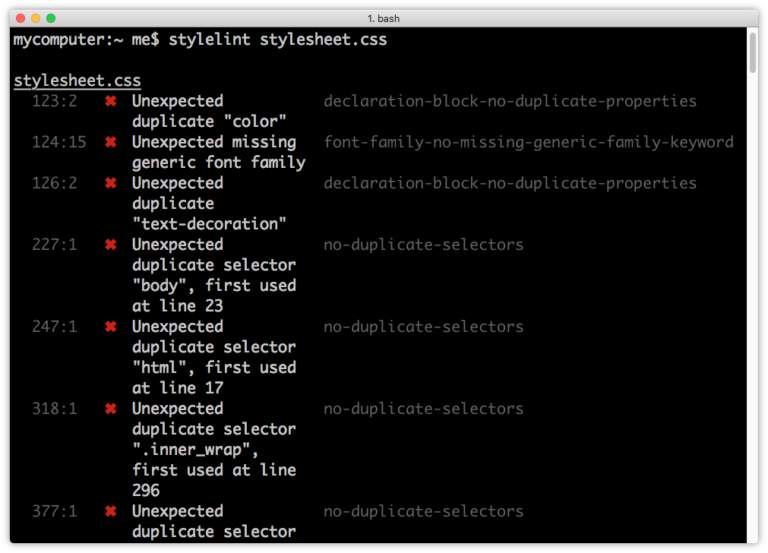The image size is (768, 553).
Task: Zoom the terminal using the green button
Action: click(51, 18)
